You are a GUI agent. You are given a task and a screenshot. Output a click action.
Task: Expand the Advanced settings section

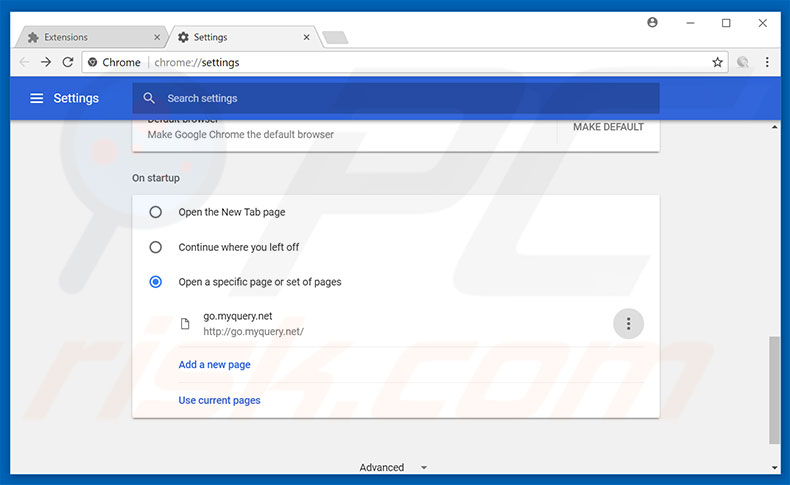[x=393, y=467]
